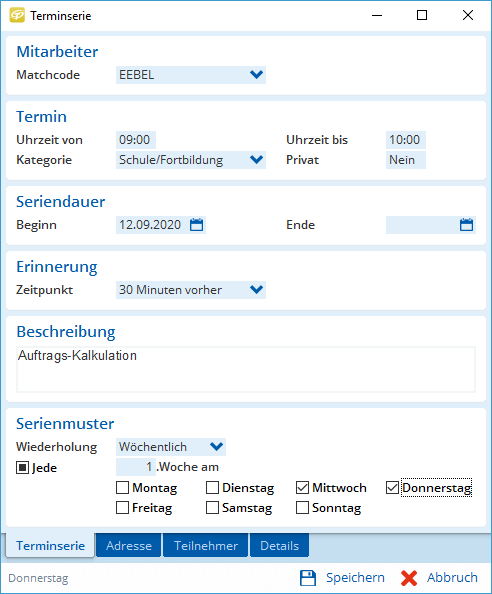Open the Kategorie dropdown list

click(256, 159)
